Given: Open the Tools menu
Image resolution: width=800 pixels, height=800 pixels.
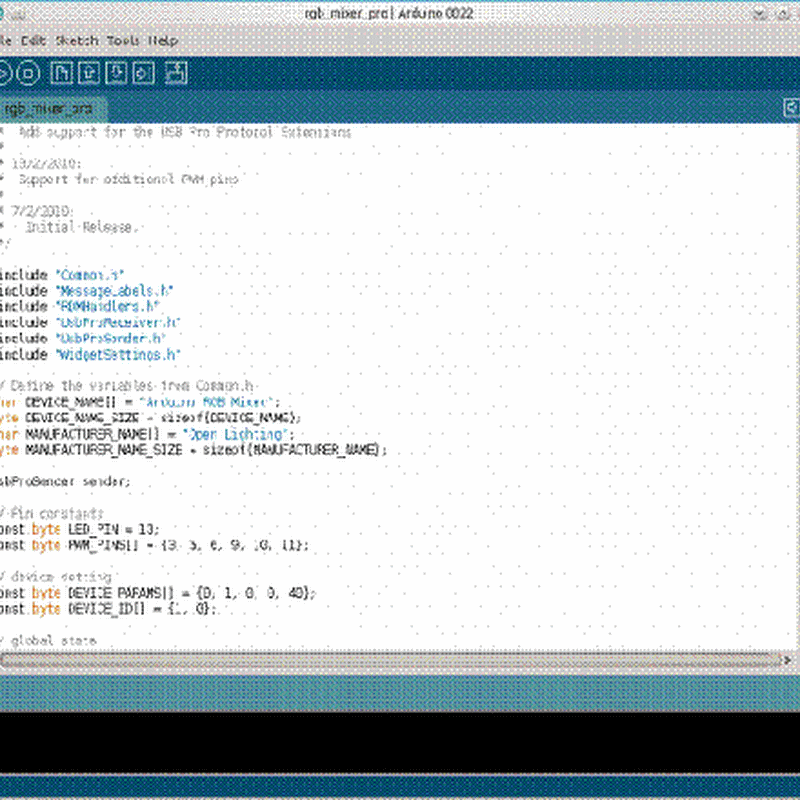Looking at the screenshot, I should 123,41.
